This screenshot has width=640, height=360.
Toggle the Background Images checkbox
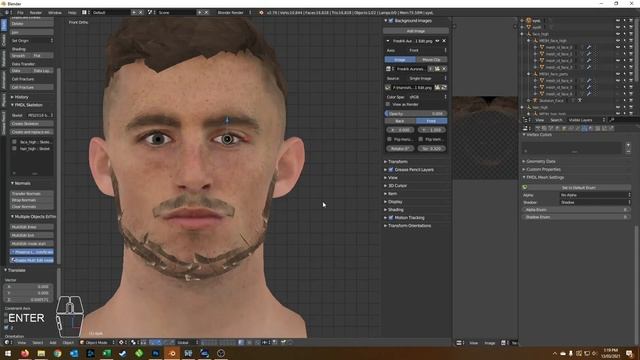[391, 20]
